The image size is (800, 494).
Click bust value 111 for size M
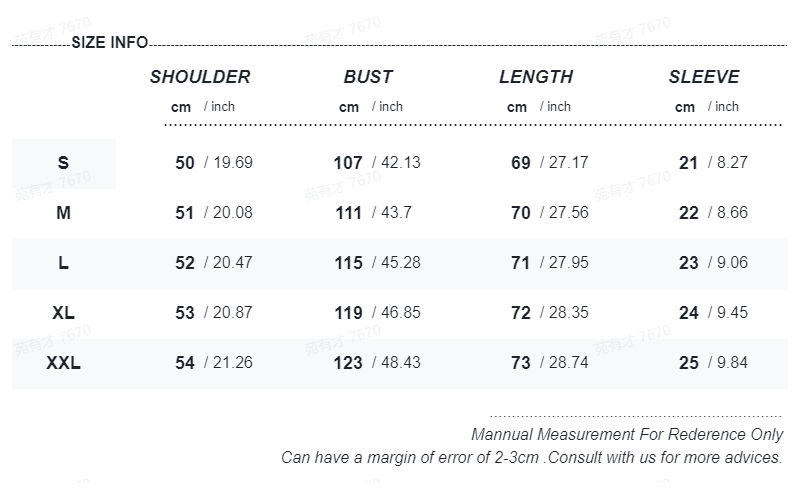pyautogui.click(x=348, y=213)
